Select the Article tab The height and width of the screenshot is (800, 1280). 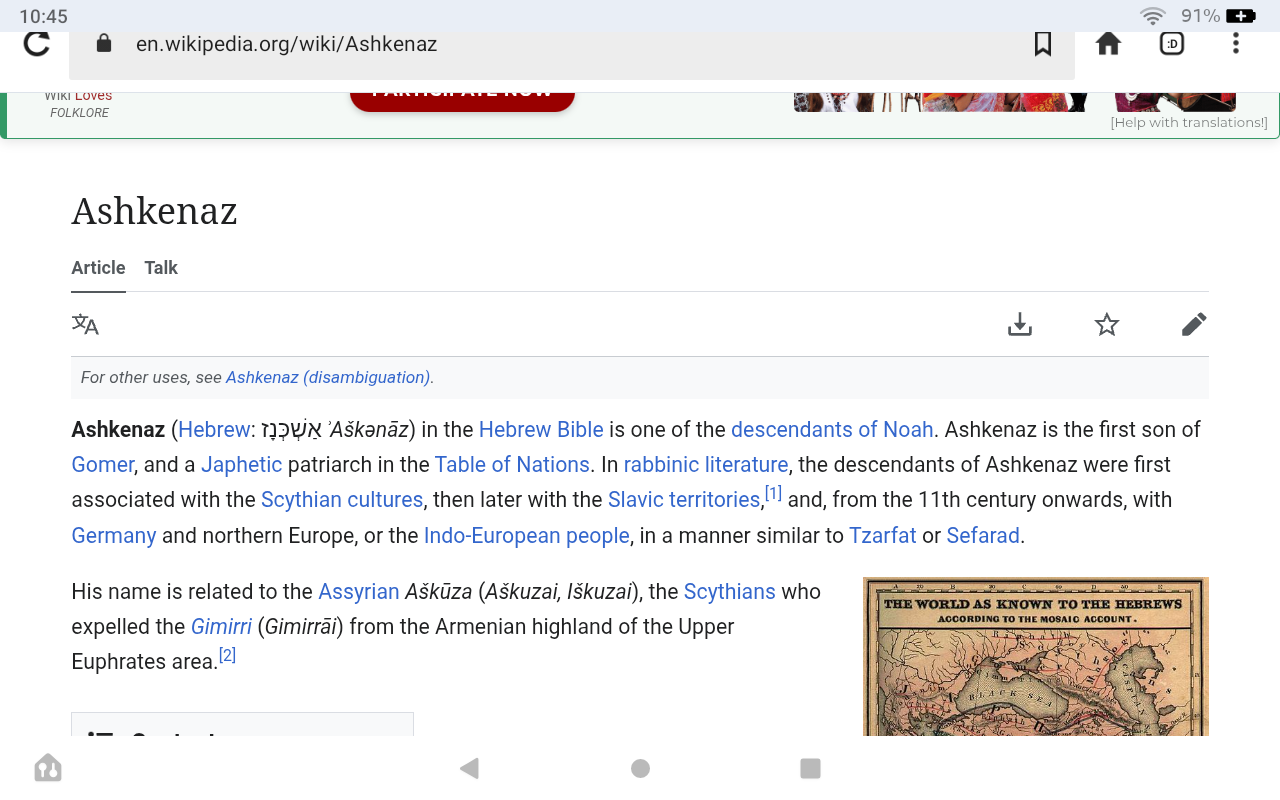pyautogui.click(x=98, y=268)
